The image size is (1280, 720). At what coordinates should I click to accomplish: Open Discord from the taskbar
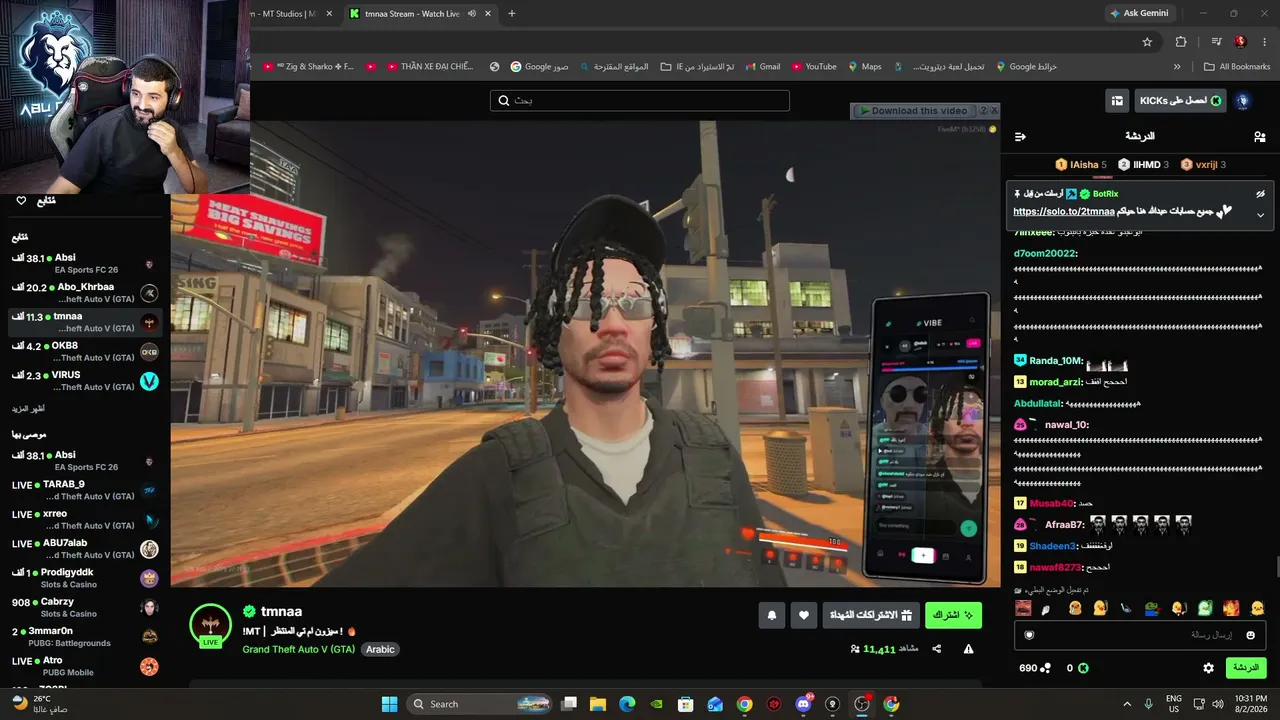tap(803, 704)
